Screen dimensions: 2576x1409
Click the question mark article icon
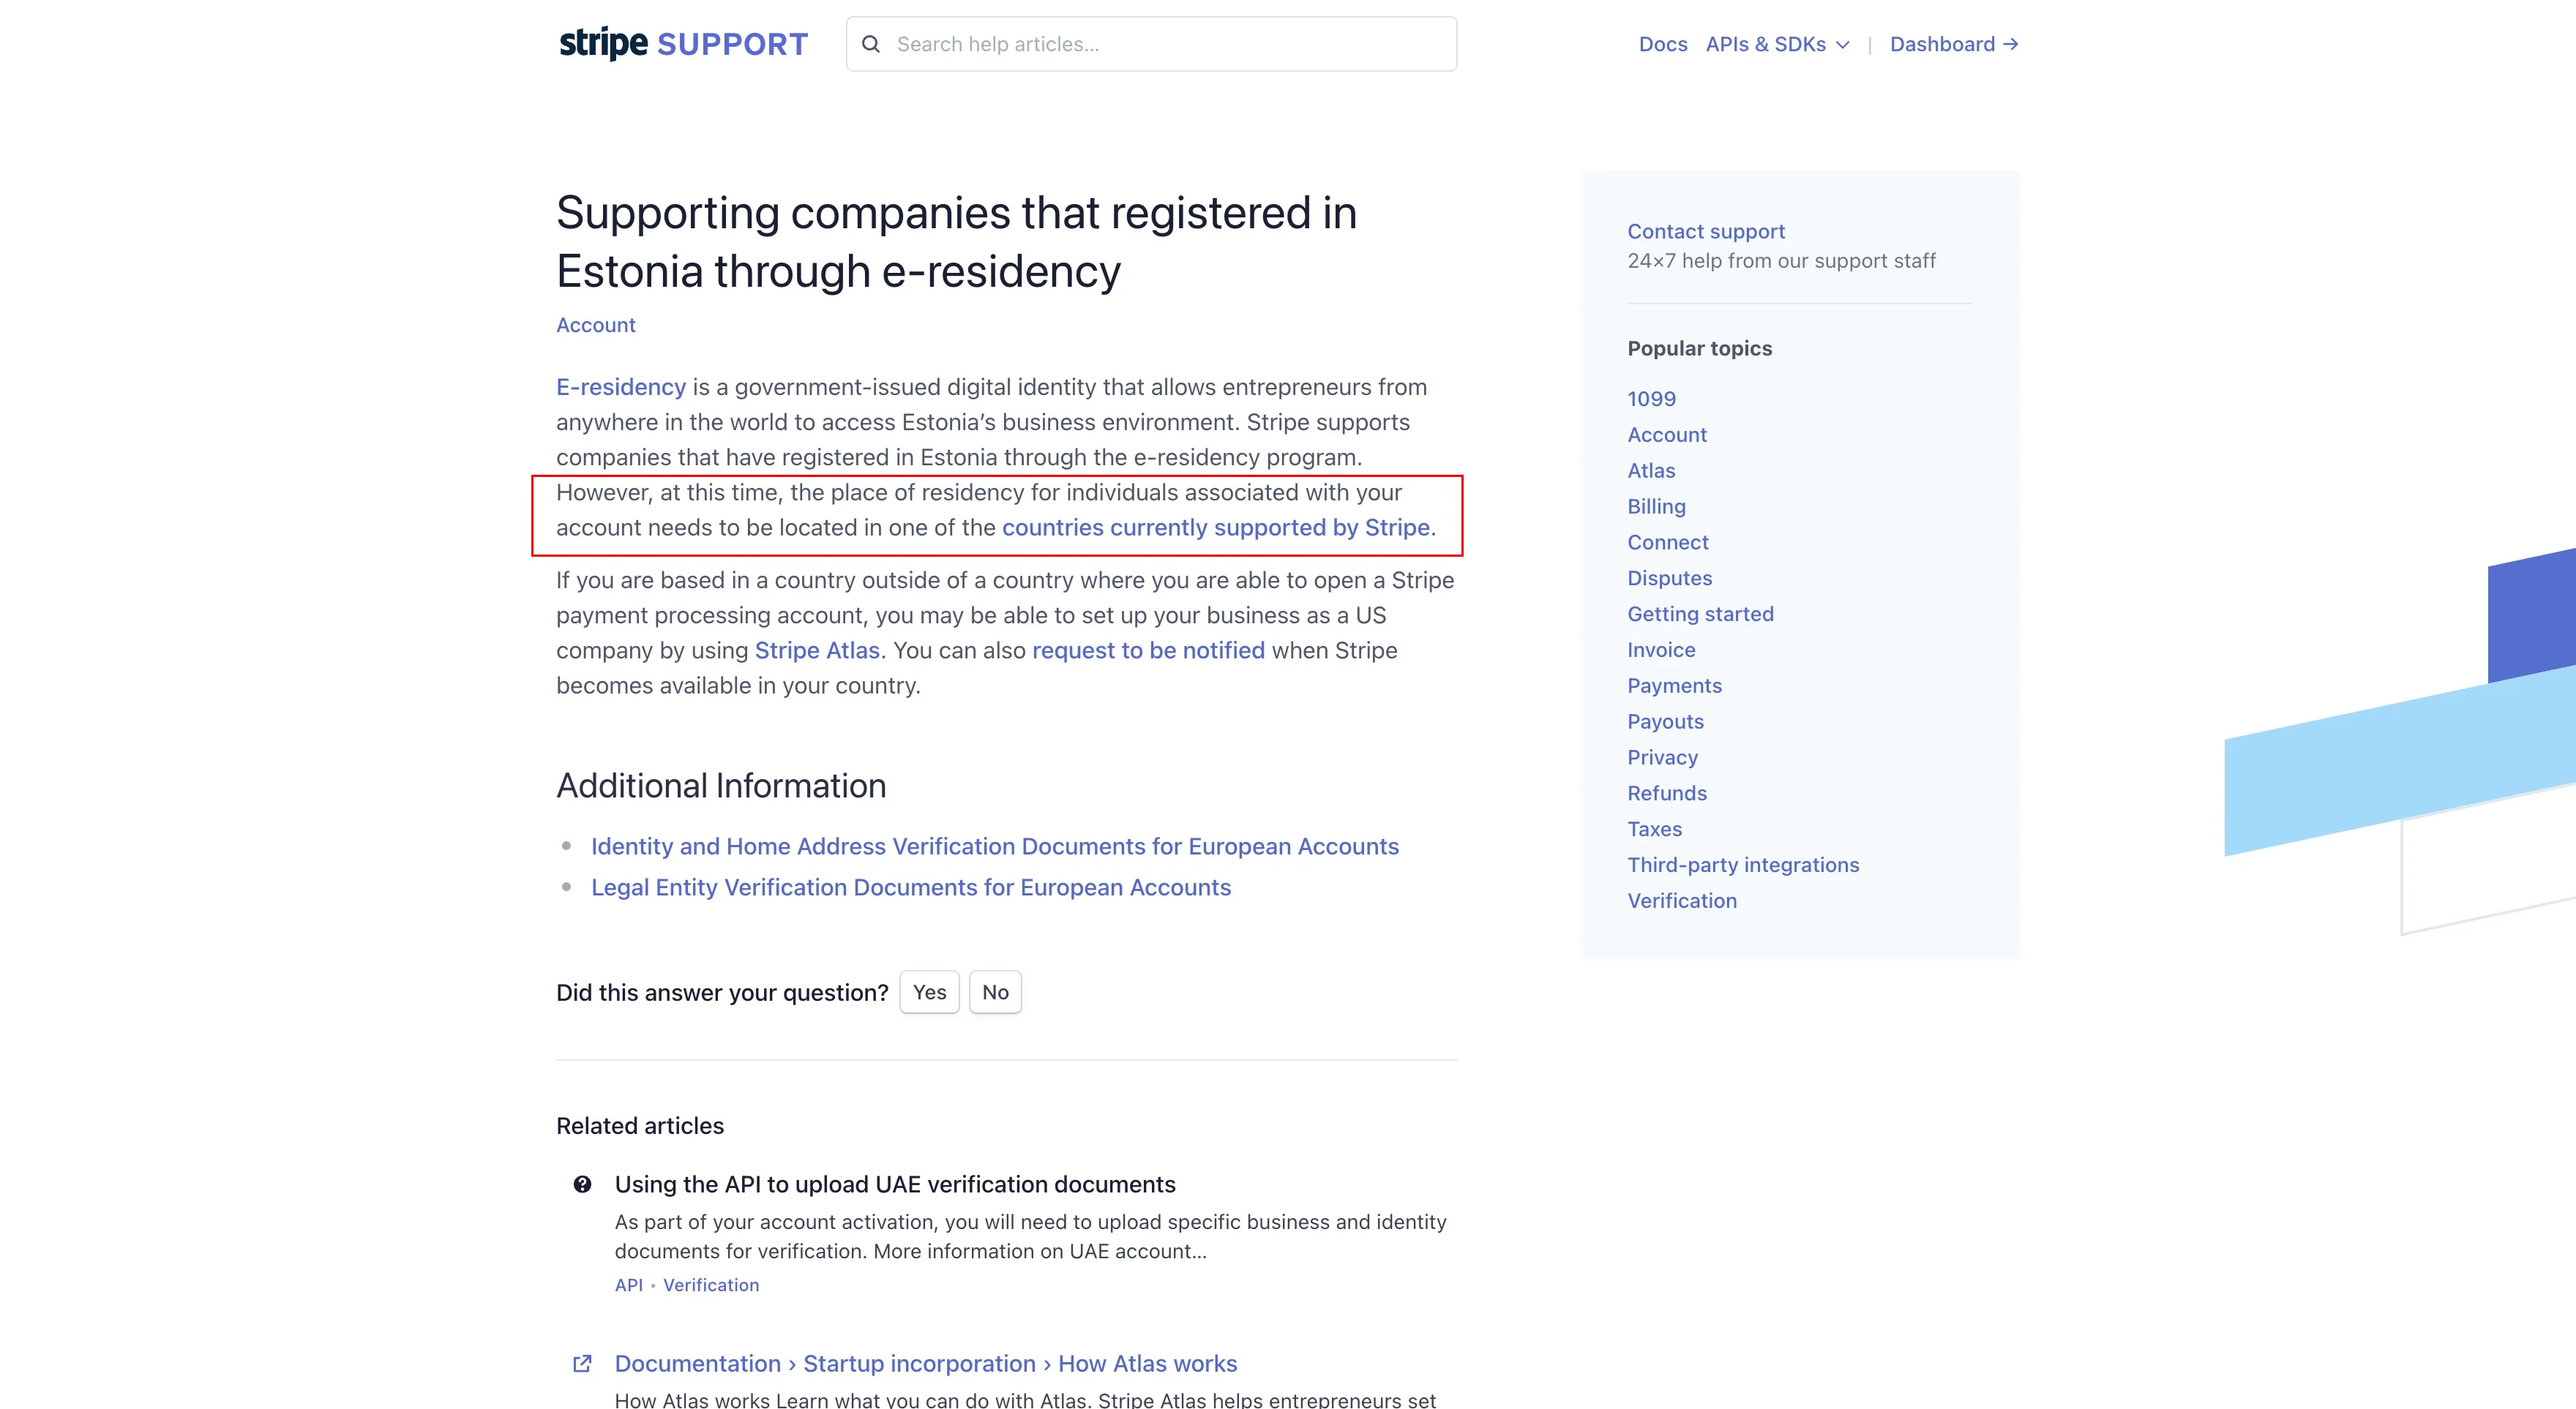tap(582, 1184)
